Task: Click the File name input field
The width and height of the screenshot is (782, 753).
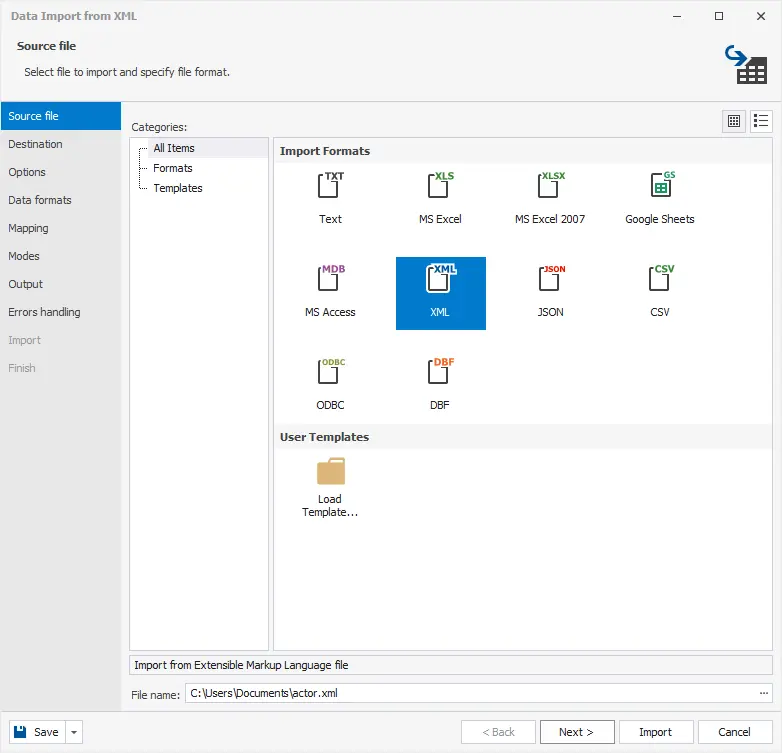Action: pyautogui.click(x=470, y=693)
